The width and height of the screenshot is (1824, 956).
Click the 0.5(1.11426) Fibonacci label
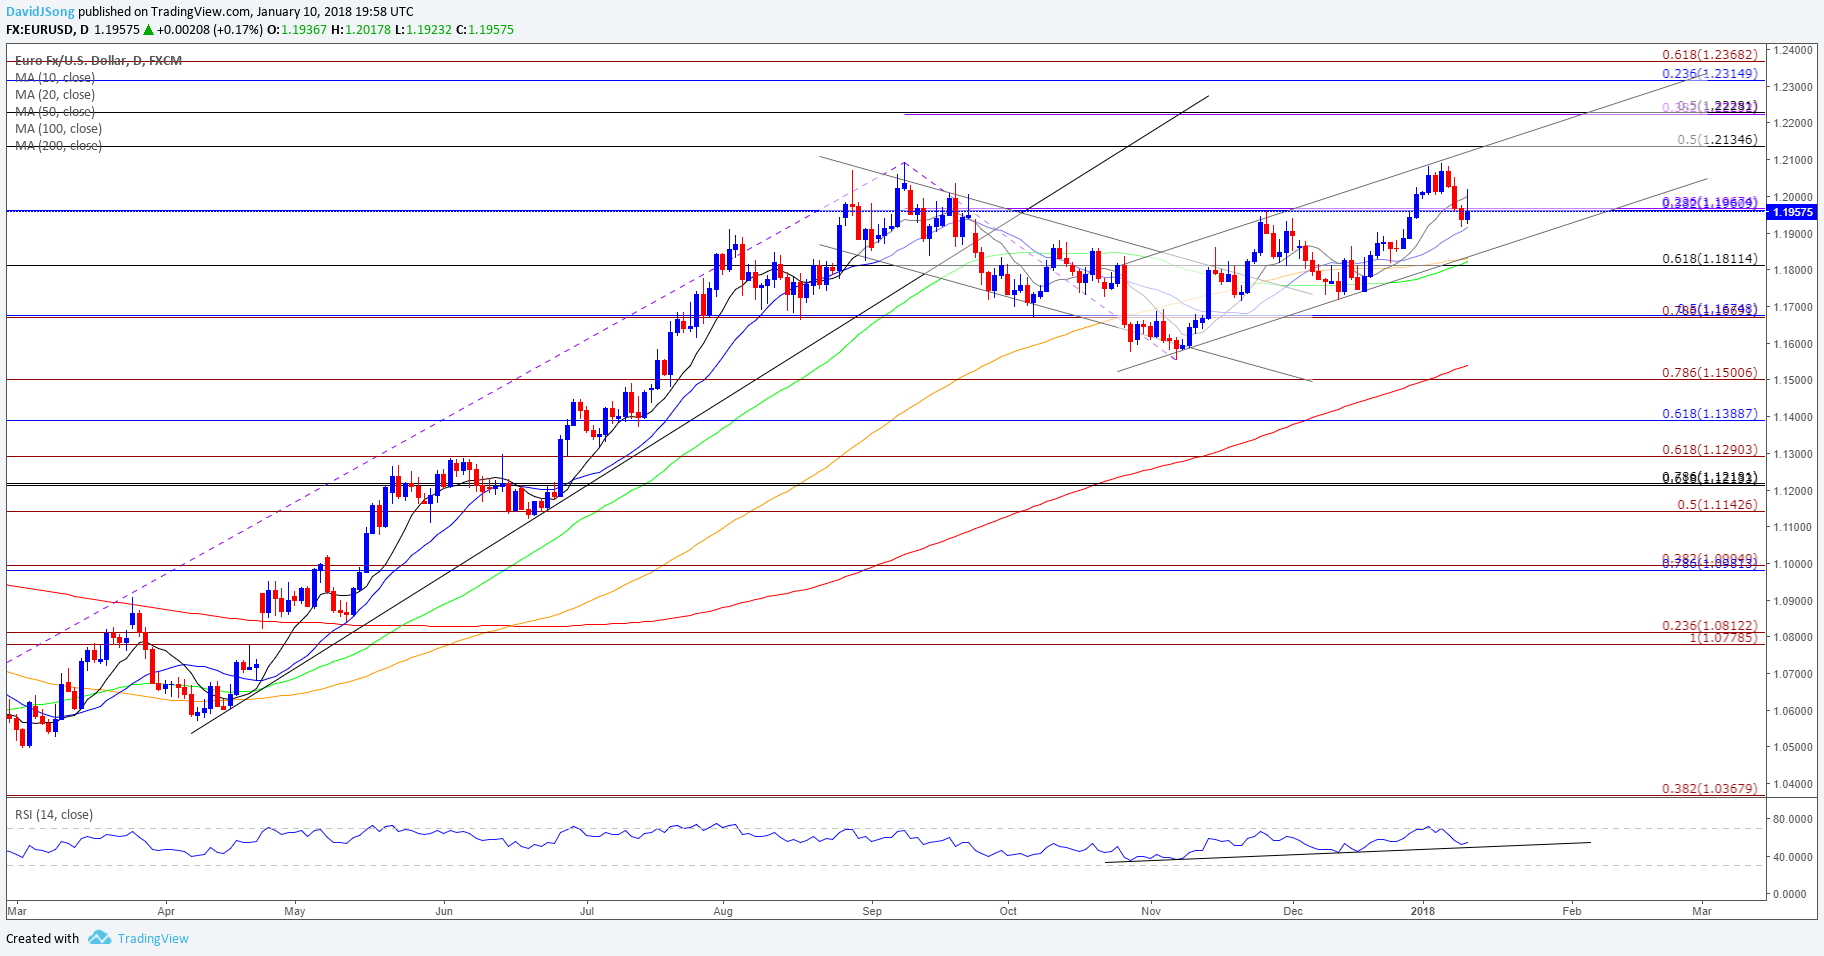click(1717, 504)
